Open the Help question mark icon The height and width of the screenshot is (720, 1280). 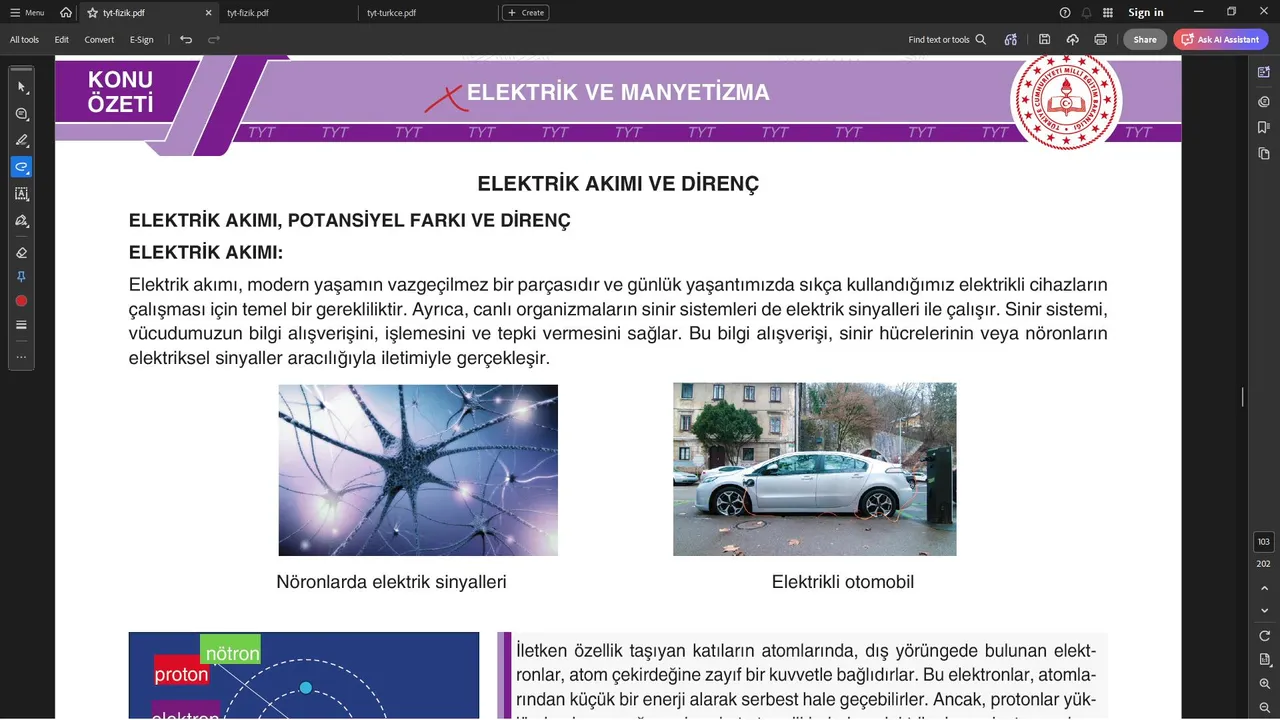click(x=1065, y=13)
